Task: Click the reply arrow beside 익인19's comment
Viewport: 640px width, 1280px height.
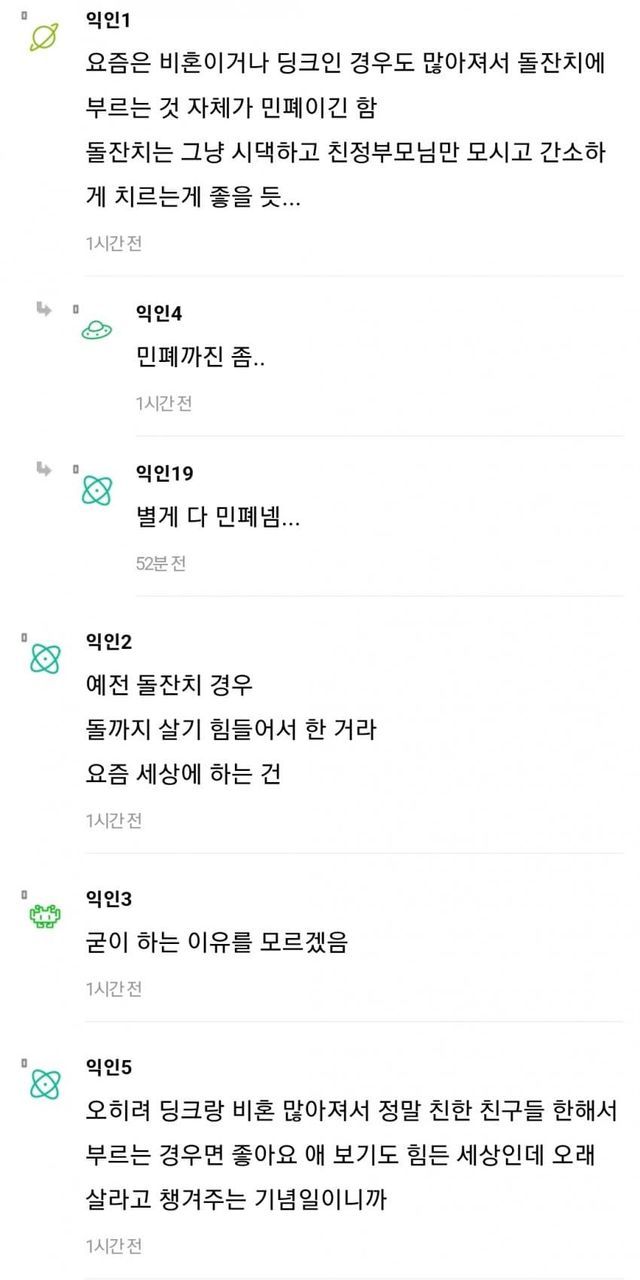Action: (43, 469)
